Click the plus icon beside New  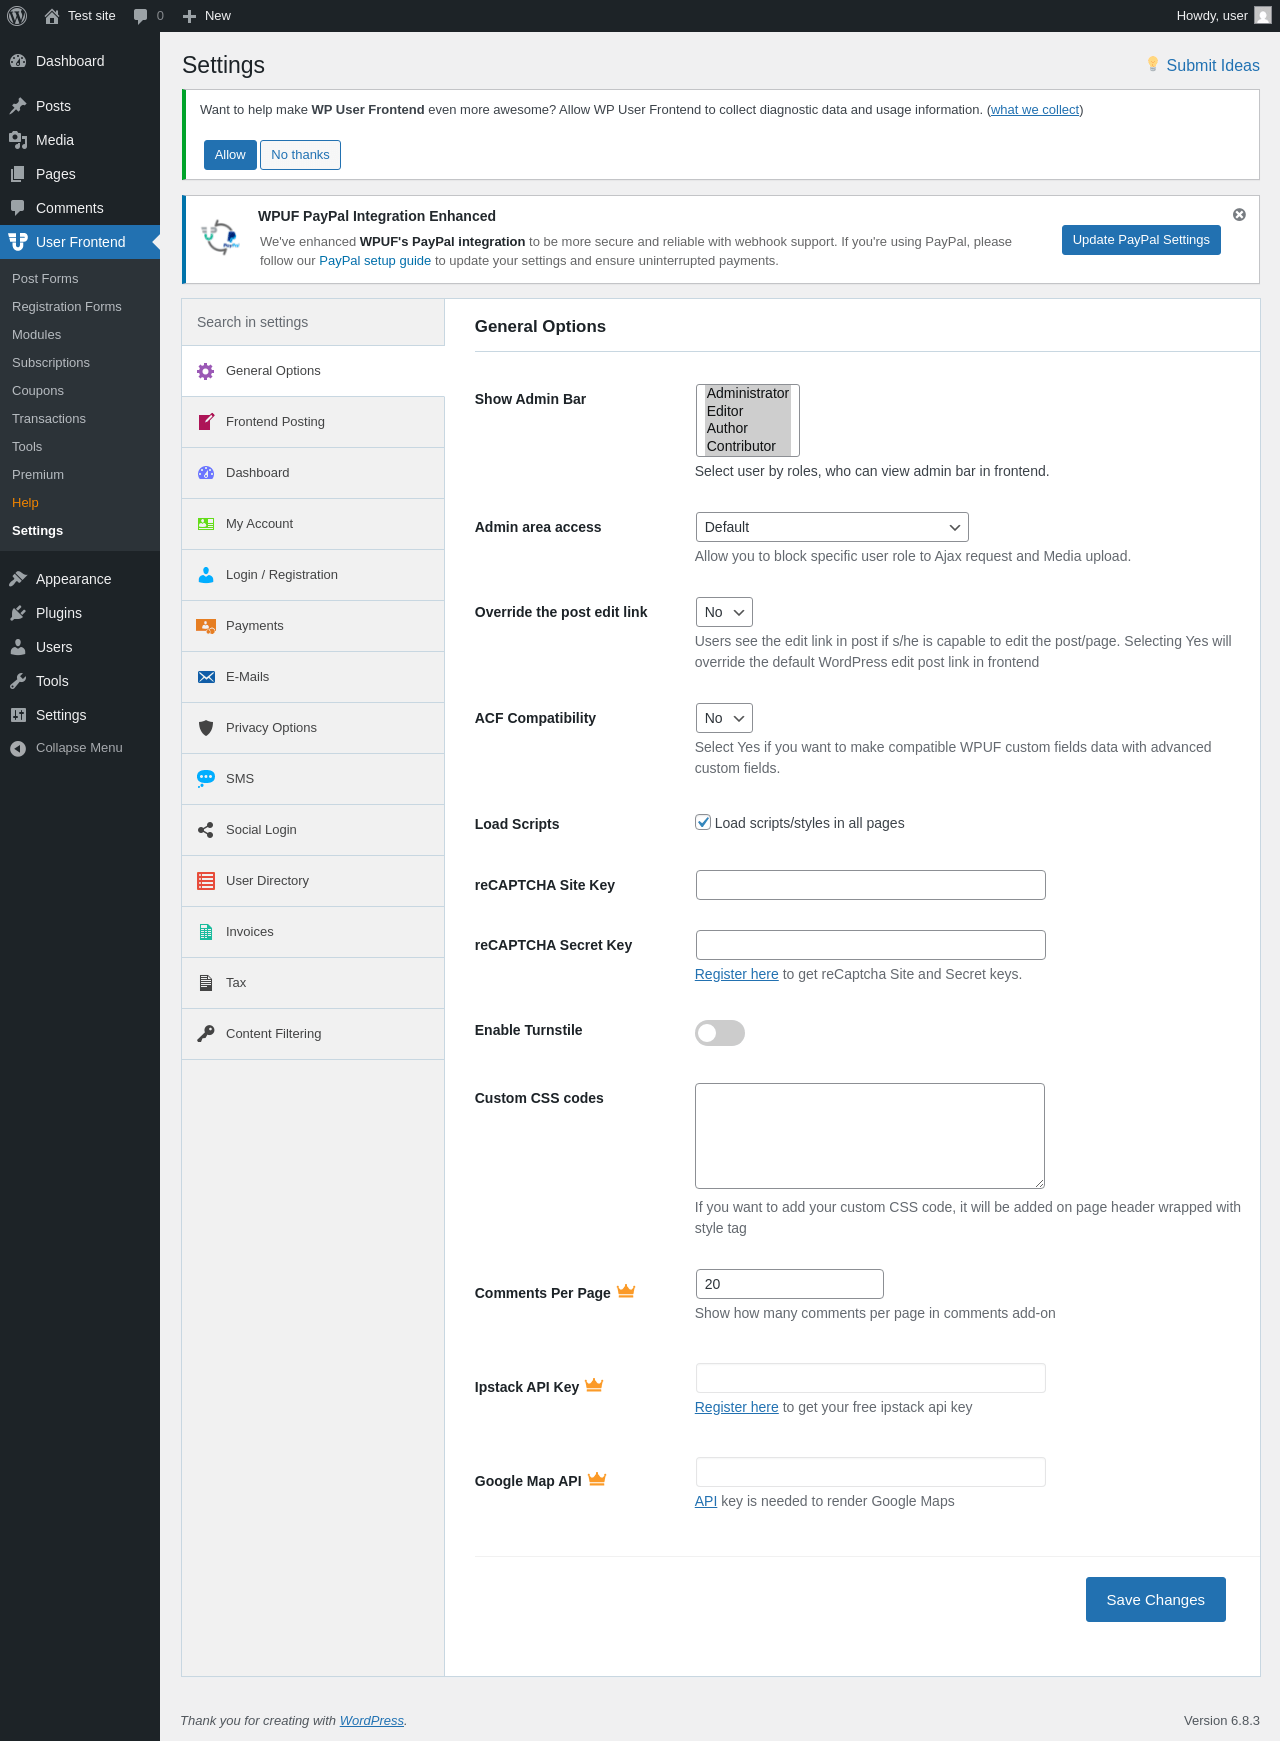[189, 16]
